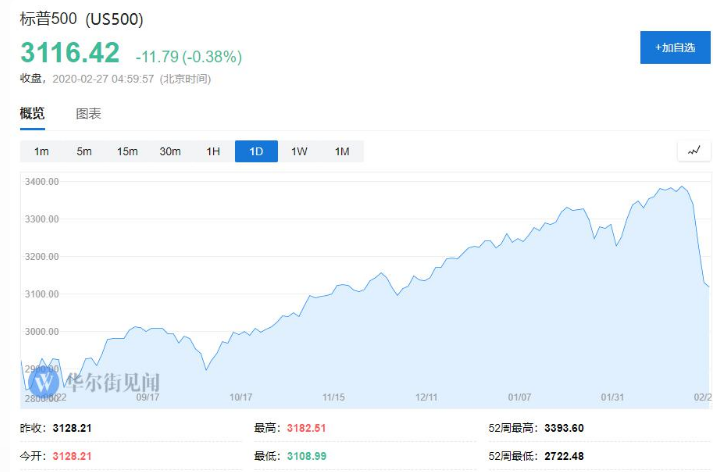Choose the 1M monthly interval
This screenshot has width=713, height=472.
(x=342, y=151)
